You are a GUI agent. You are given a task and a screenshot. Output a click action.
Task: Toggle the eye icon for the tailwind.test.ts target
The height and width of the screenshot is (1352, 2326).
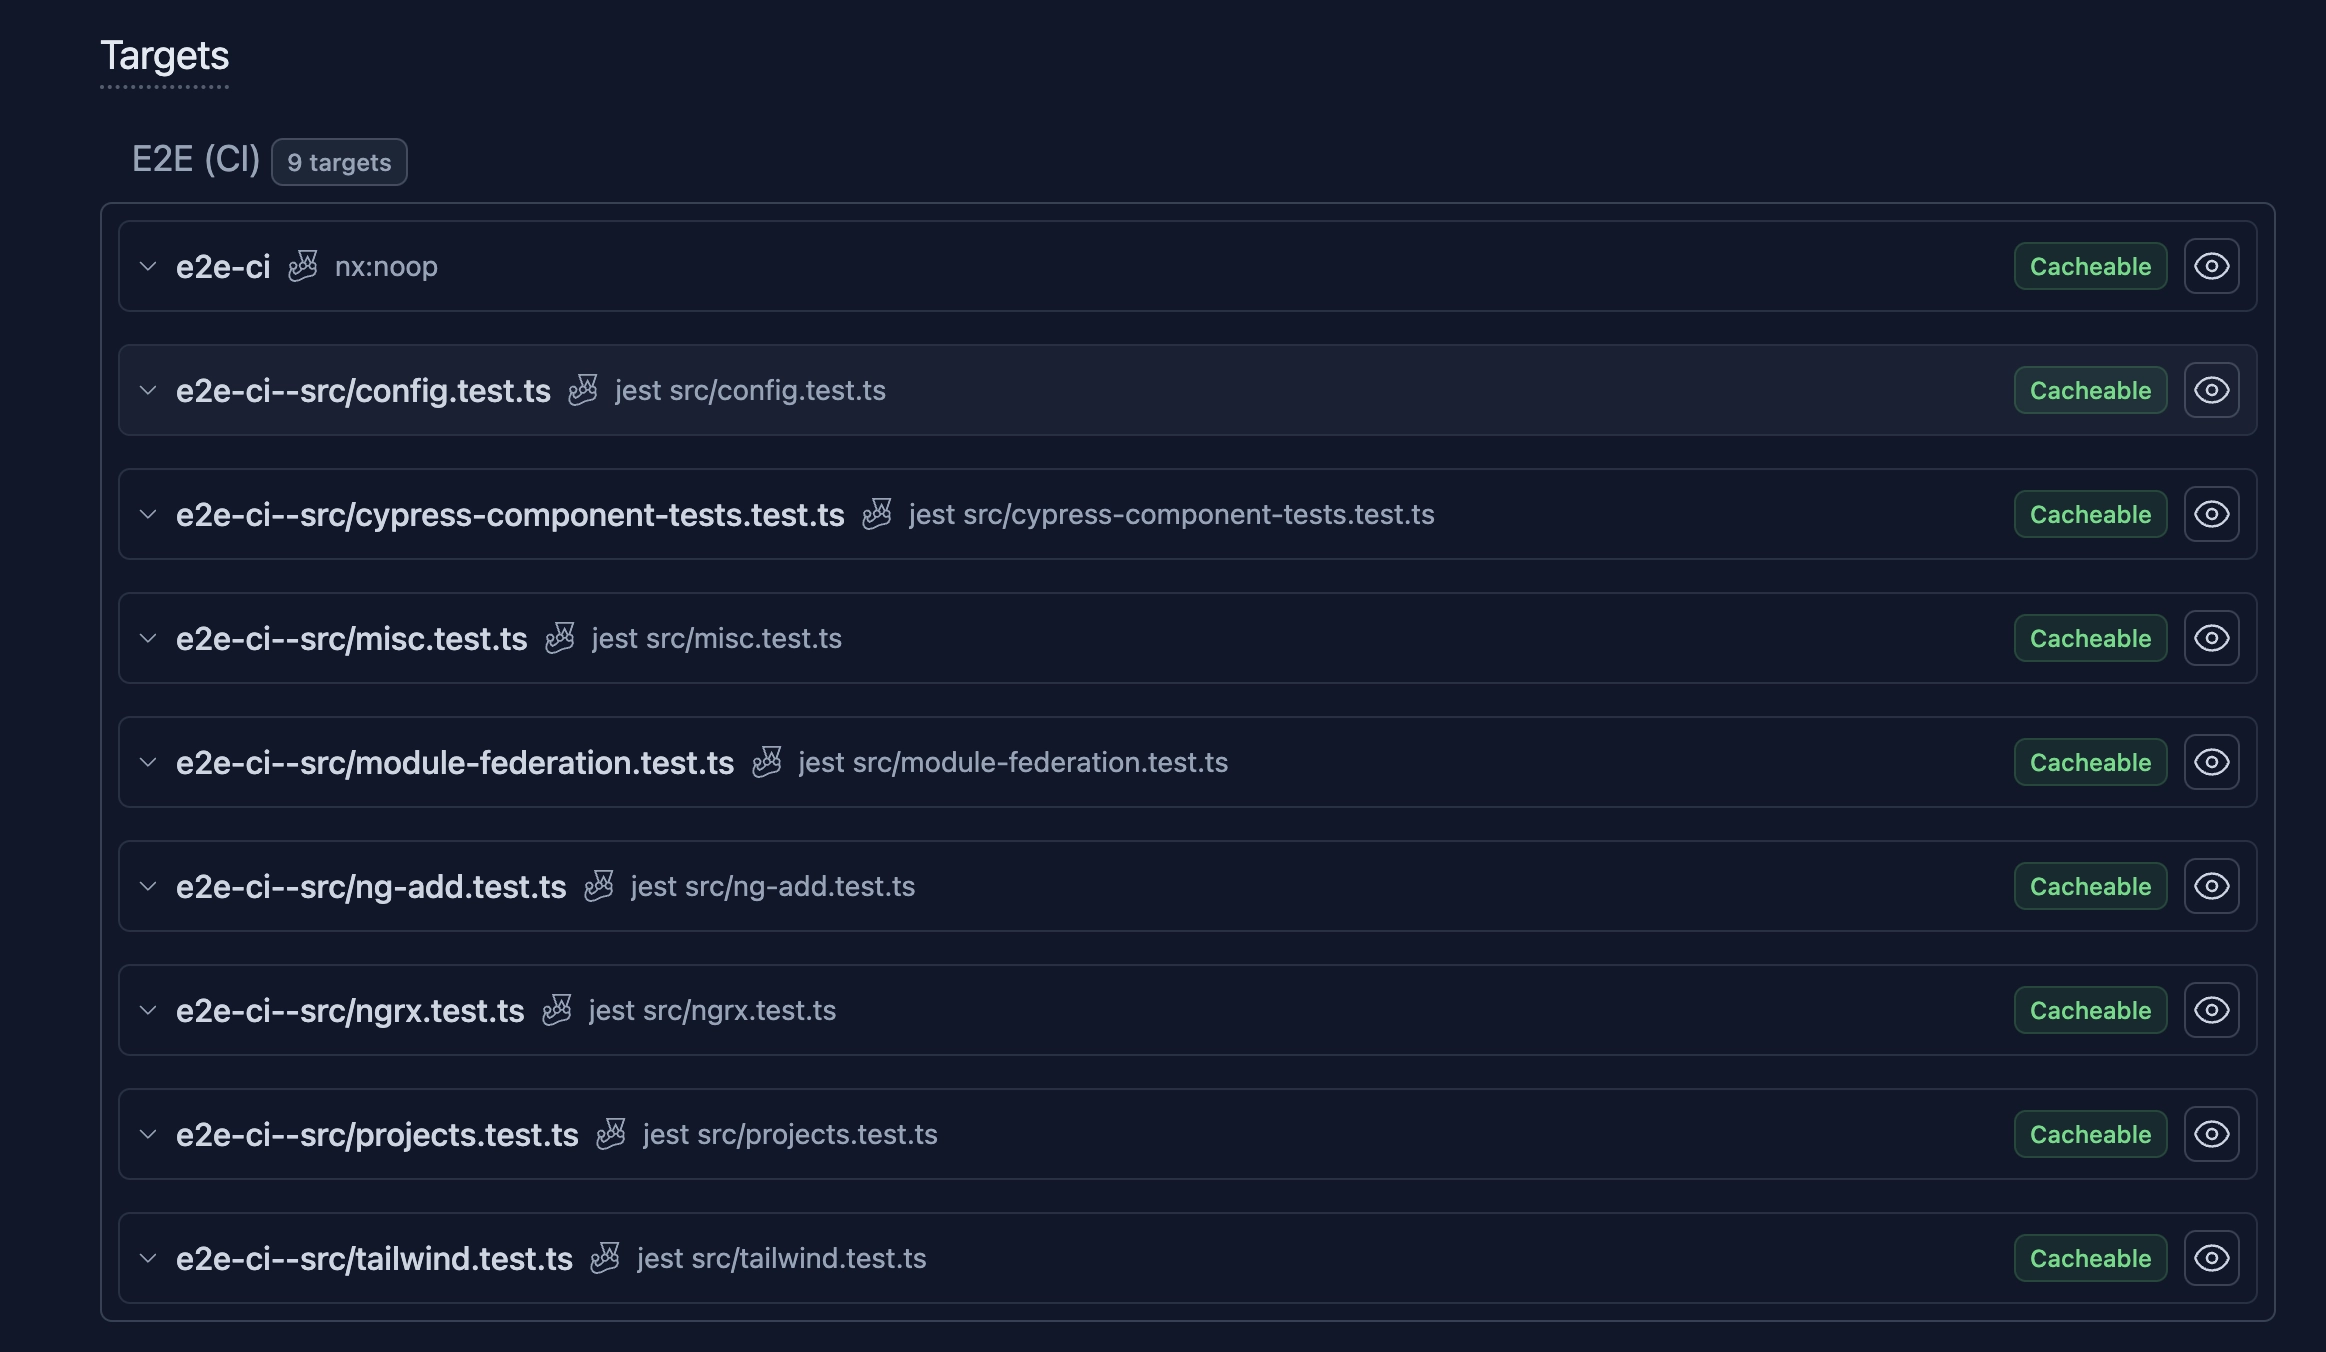[x=2211, y=1258]
